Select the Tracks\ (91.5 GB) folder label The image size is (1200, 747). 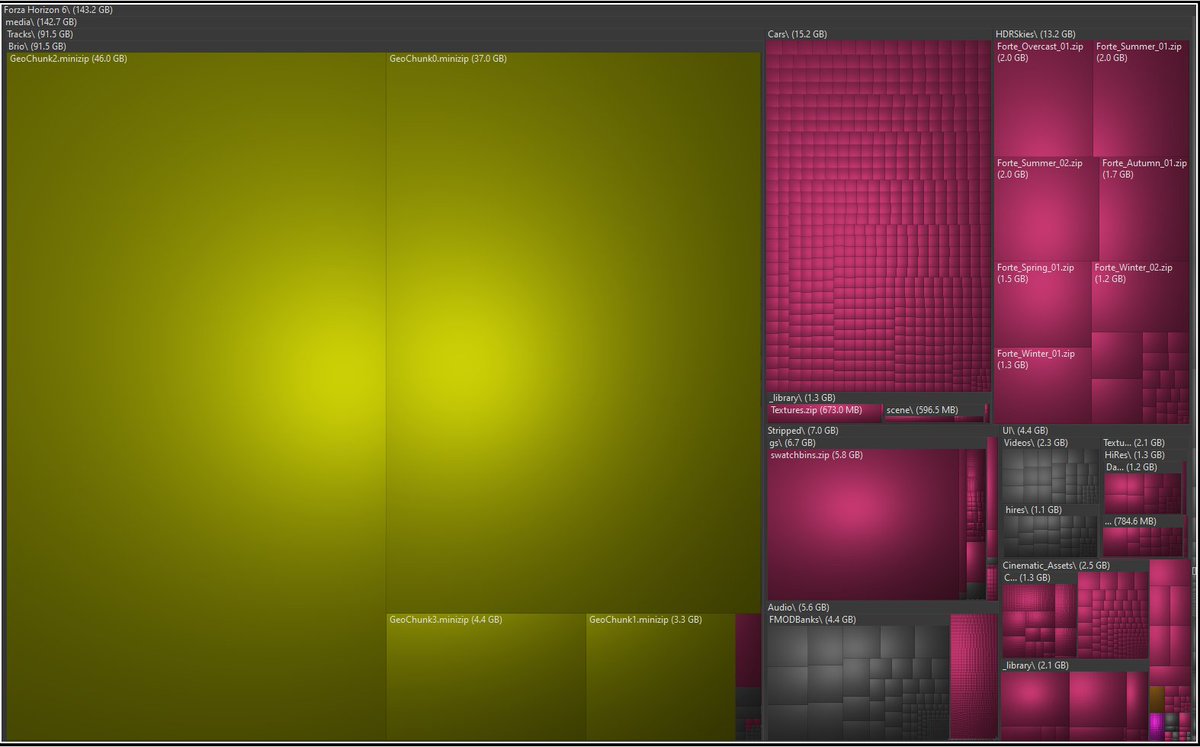pyautogui.click(x=40, y=34)
